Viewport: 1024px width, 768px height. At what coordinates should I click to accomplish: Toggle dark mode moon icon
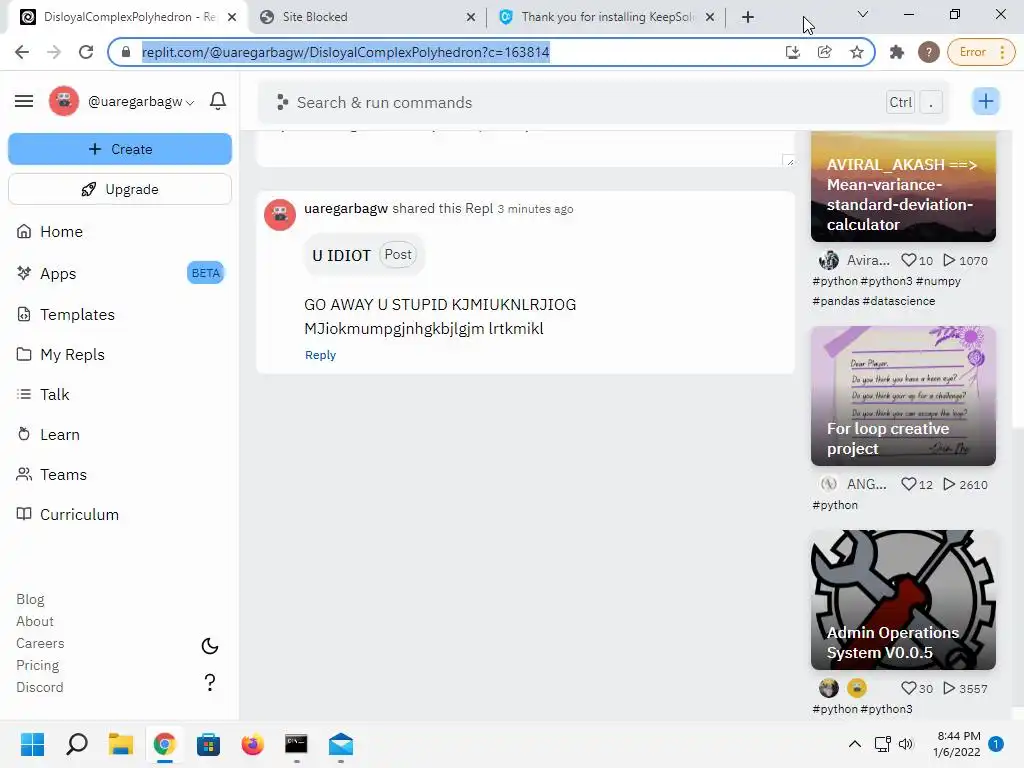tap(210, 647)
